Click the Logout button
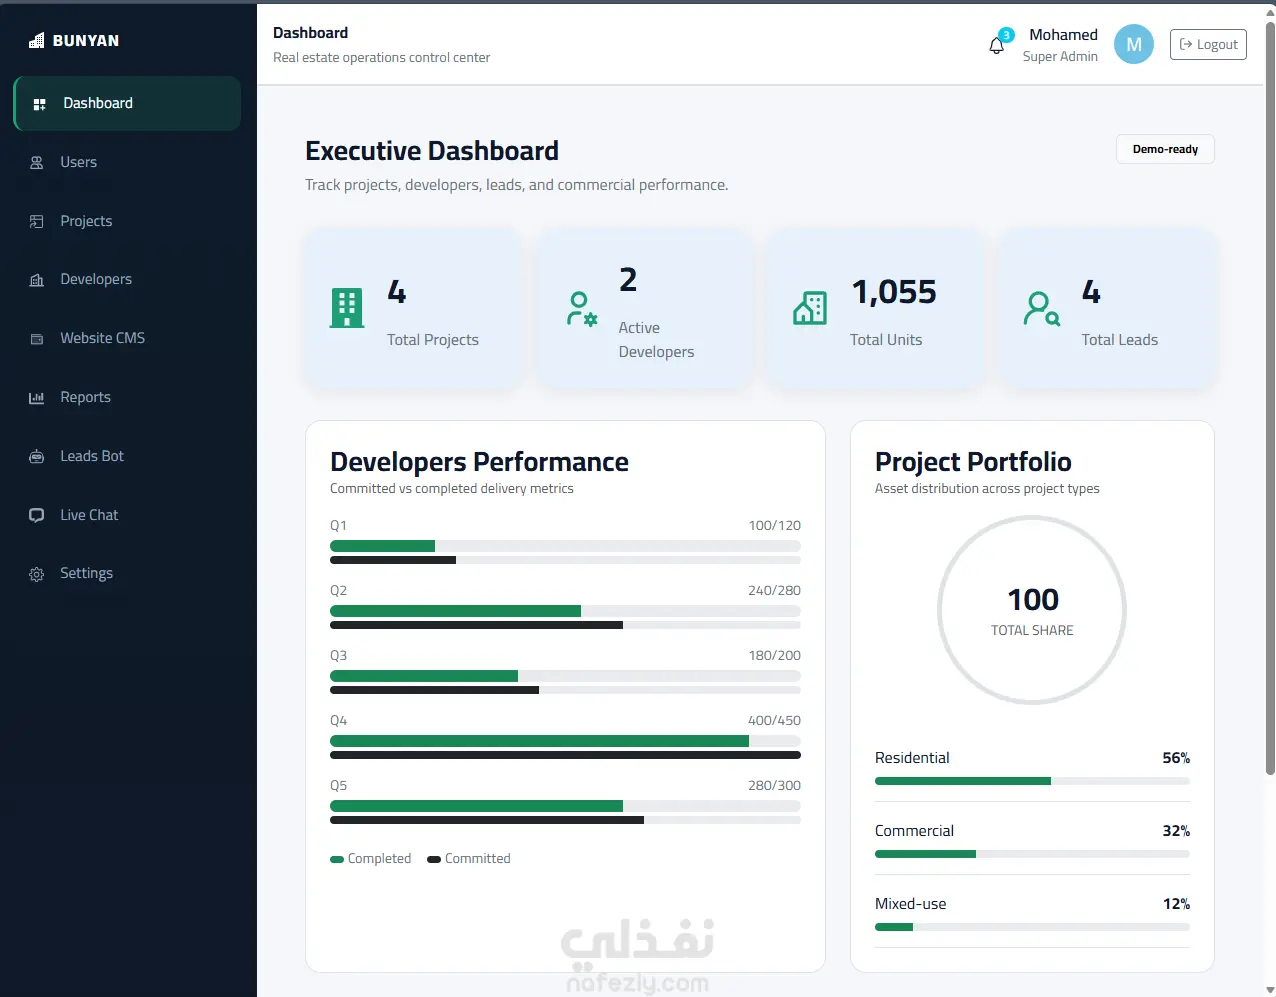 click(x=1208, y=44)
